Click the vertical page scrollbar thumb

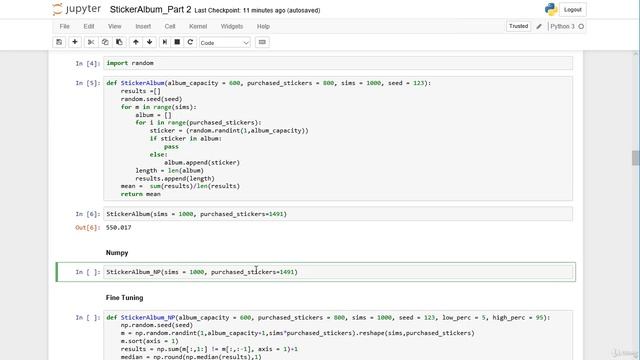[635, 158]
